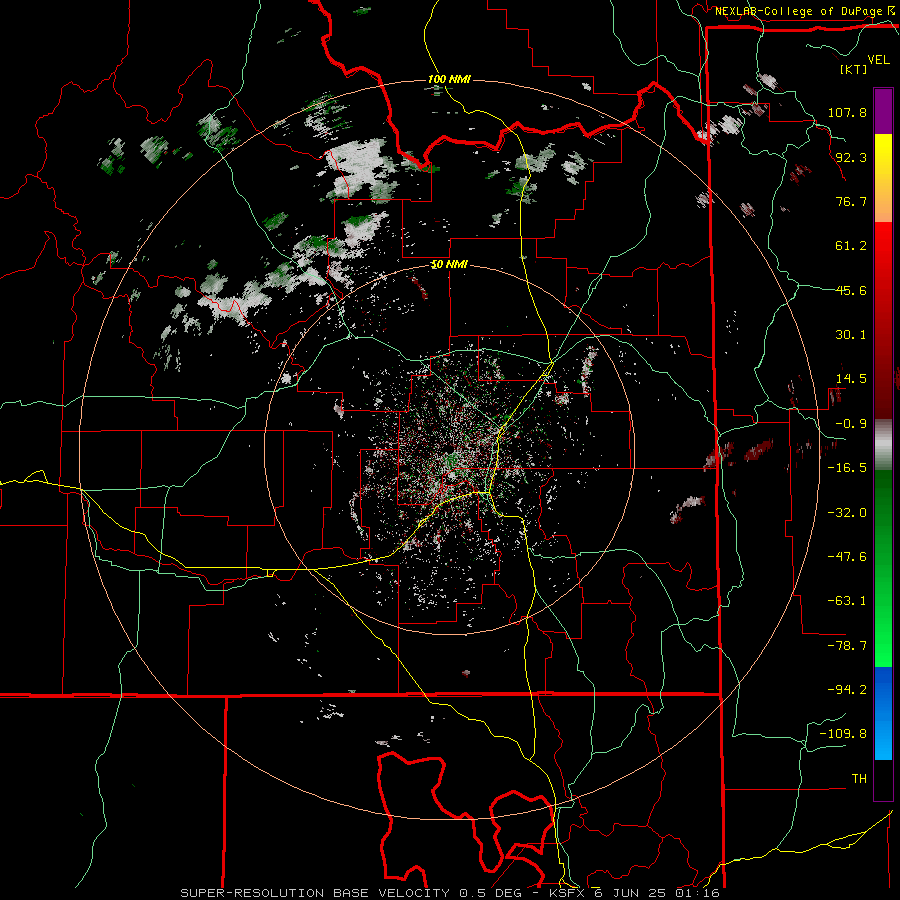Click the -78.7 velocity scale value
This screenshot has height=900, width=900.
point(847,646)
